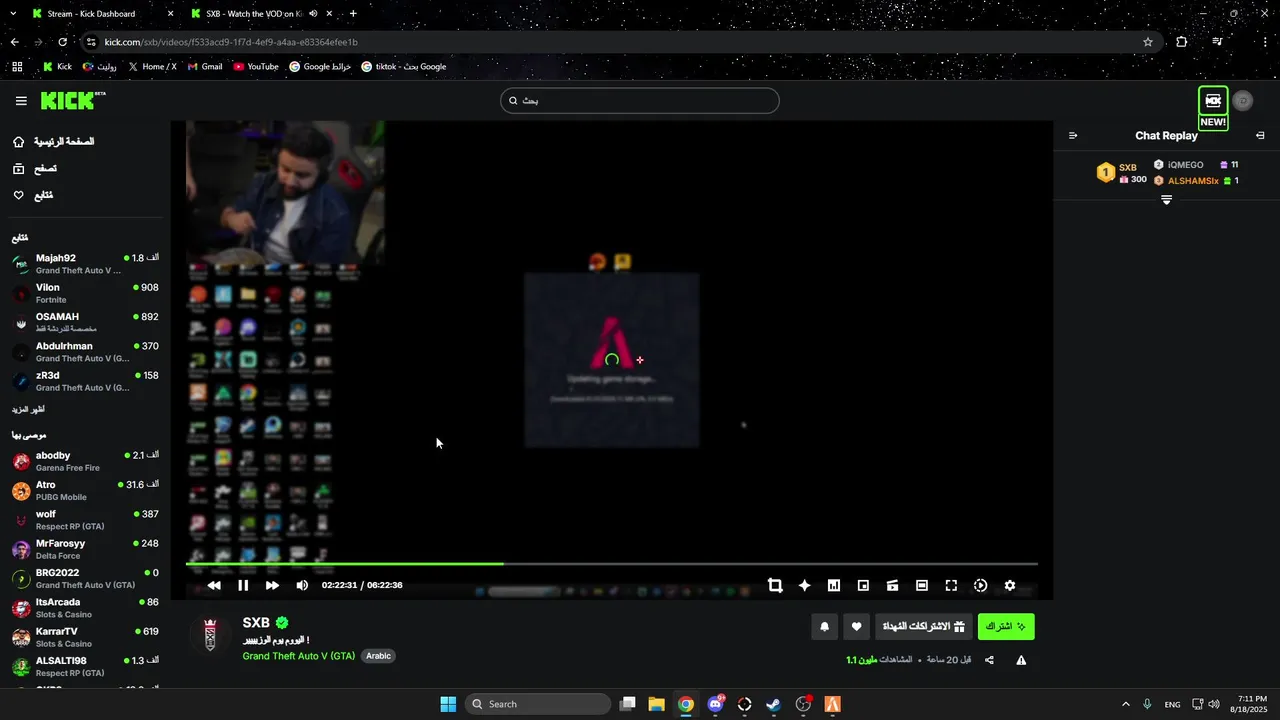The width and height of the screenshot is (1280, 720).
Task: Pause the VOD playback
Action: (243, 585)
